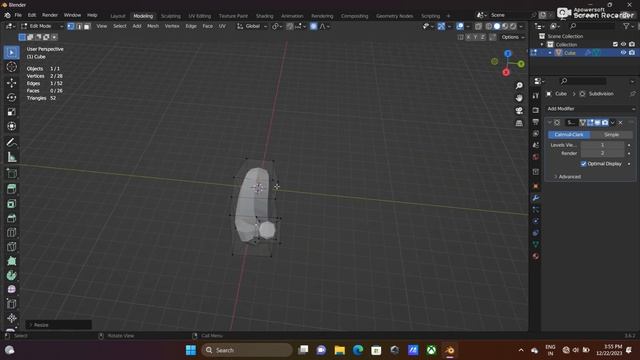Image resolution: width=640 pixels, height=360 pixels.
Task: Select the Select Box tool
Action: click(x=11, y=53)
